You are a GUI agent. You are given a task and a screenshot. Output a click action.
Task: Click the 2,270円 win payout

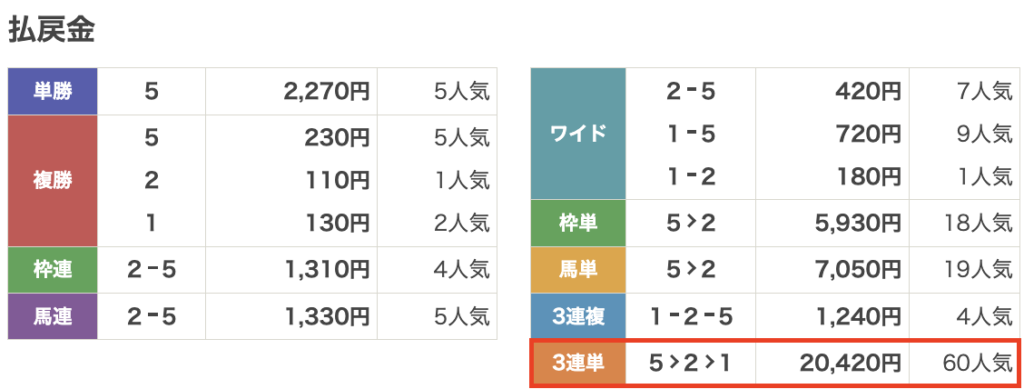(x=327, y=92)
